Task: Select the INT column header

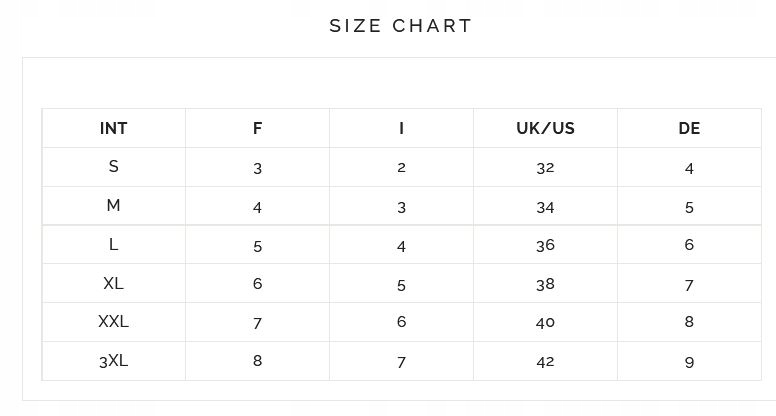Action: 114,128
